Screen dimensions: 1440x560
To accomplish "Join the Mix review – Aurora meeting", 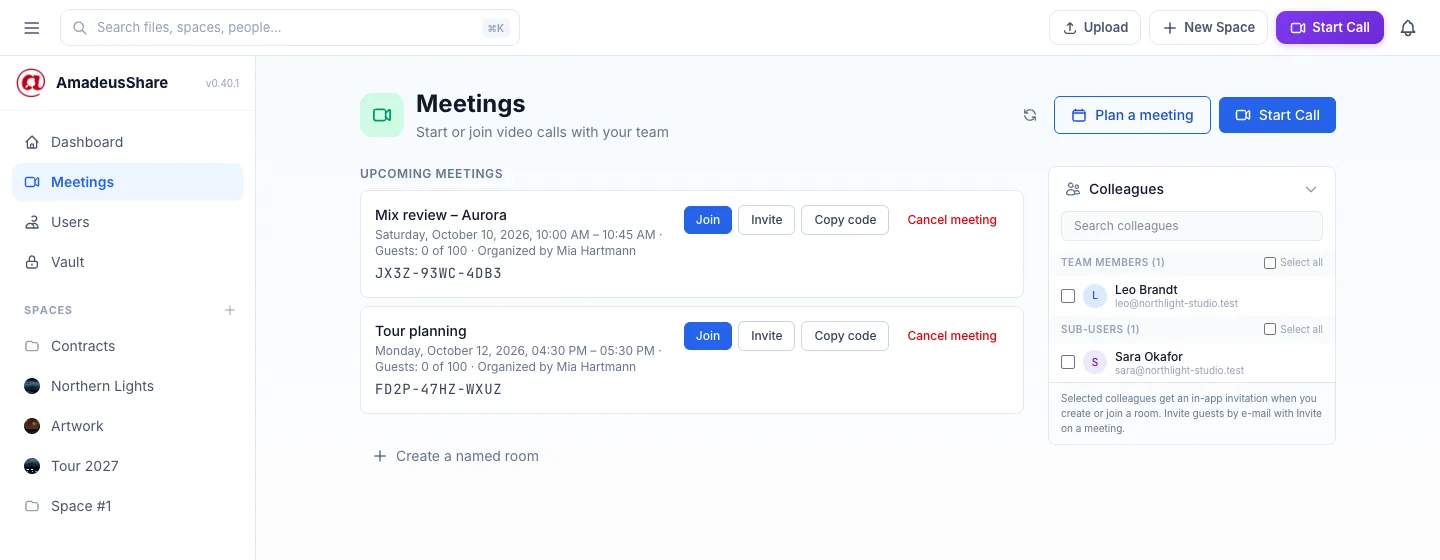I will (708, 220).
